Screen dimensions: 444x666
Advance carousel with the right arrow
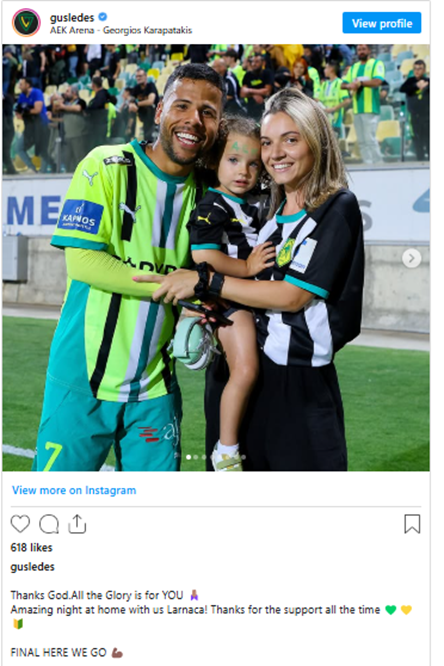click(x=411, y=258)
